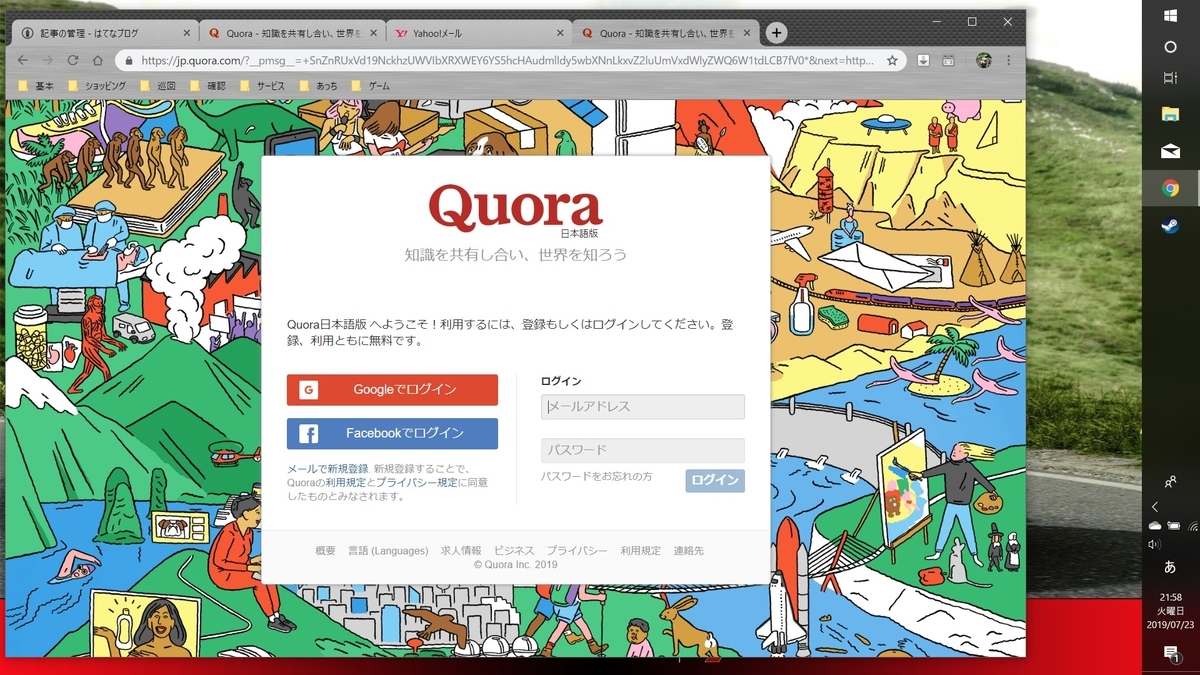Click the URL address bar
The width and height of the screenshot is (1200, 675).
pyautogui.click(x=510, y=60)
